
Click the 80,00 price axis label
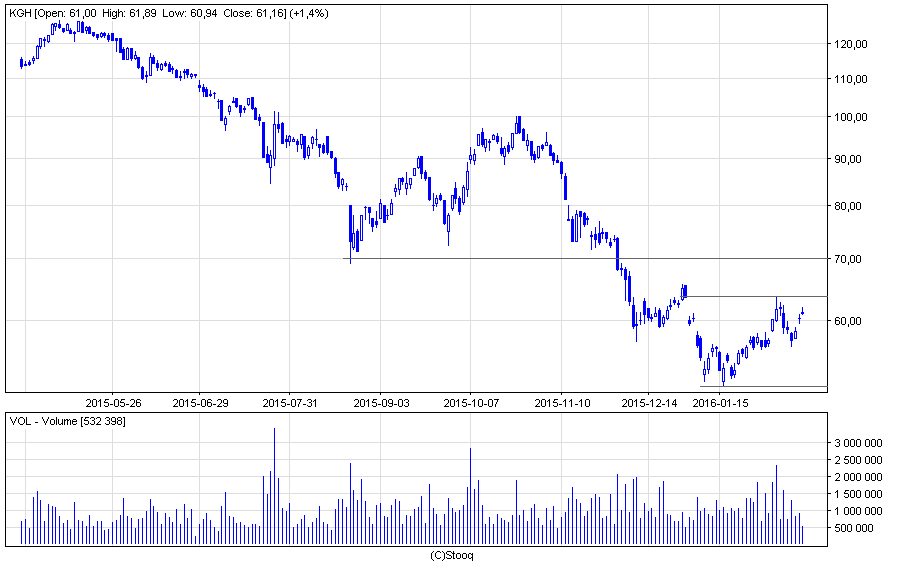(x=847, y=206)
